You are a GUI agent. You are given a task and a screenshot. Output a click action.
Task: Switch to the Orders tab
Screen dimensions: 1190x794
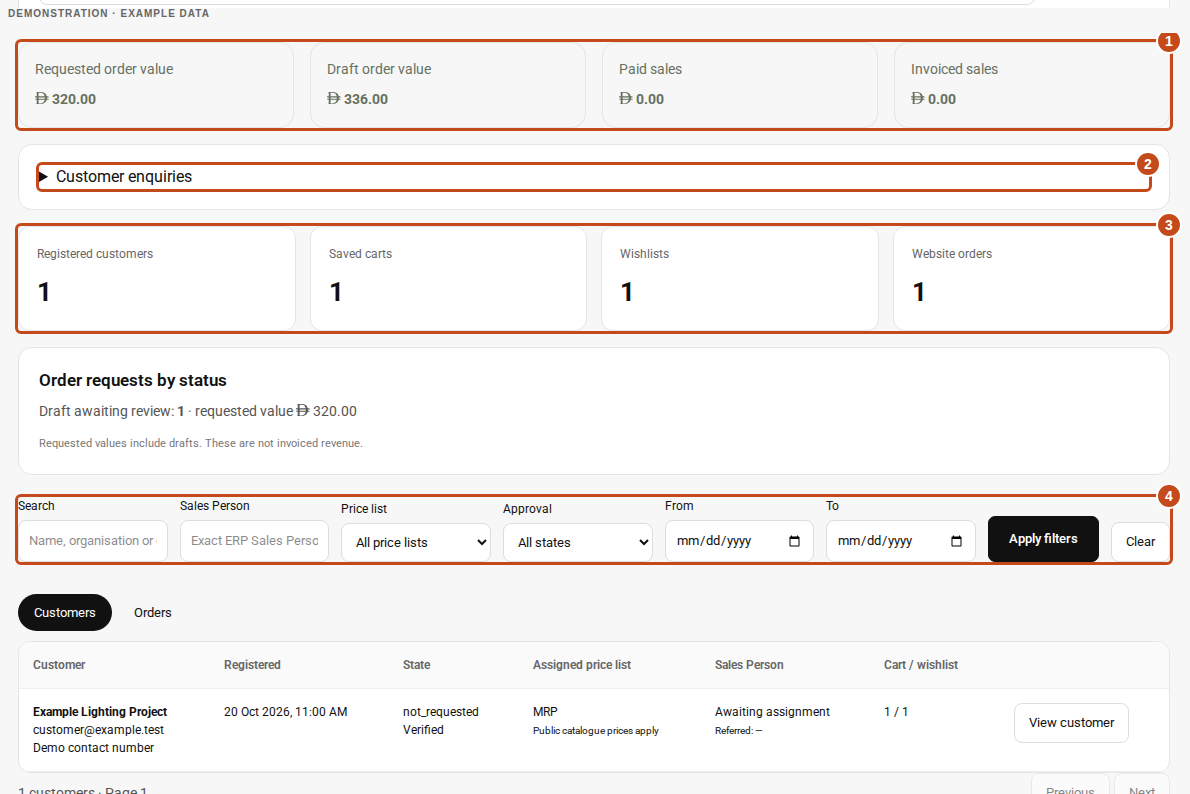(x=153, y=613)
